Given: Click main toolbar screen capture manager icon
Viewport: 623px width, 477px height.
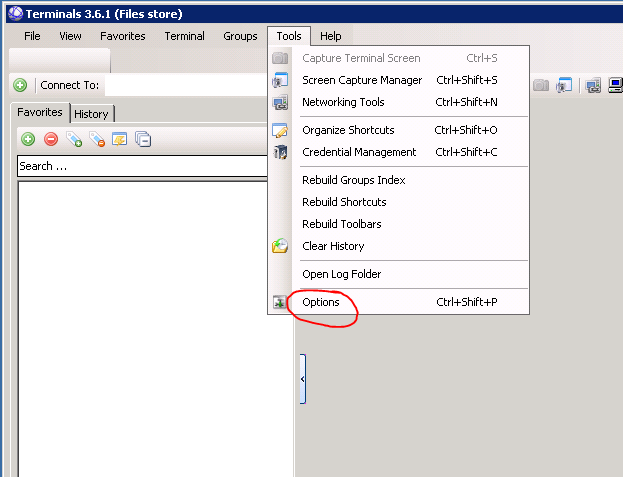Looking at the screenshot, I should [564, 85].
